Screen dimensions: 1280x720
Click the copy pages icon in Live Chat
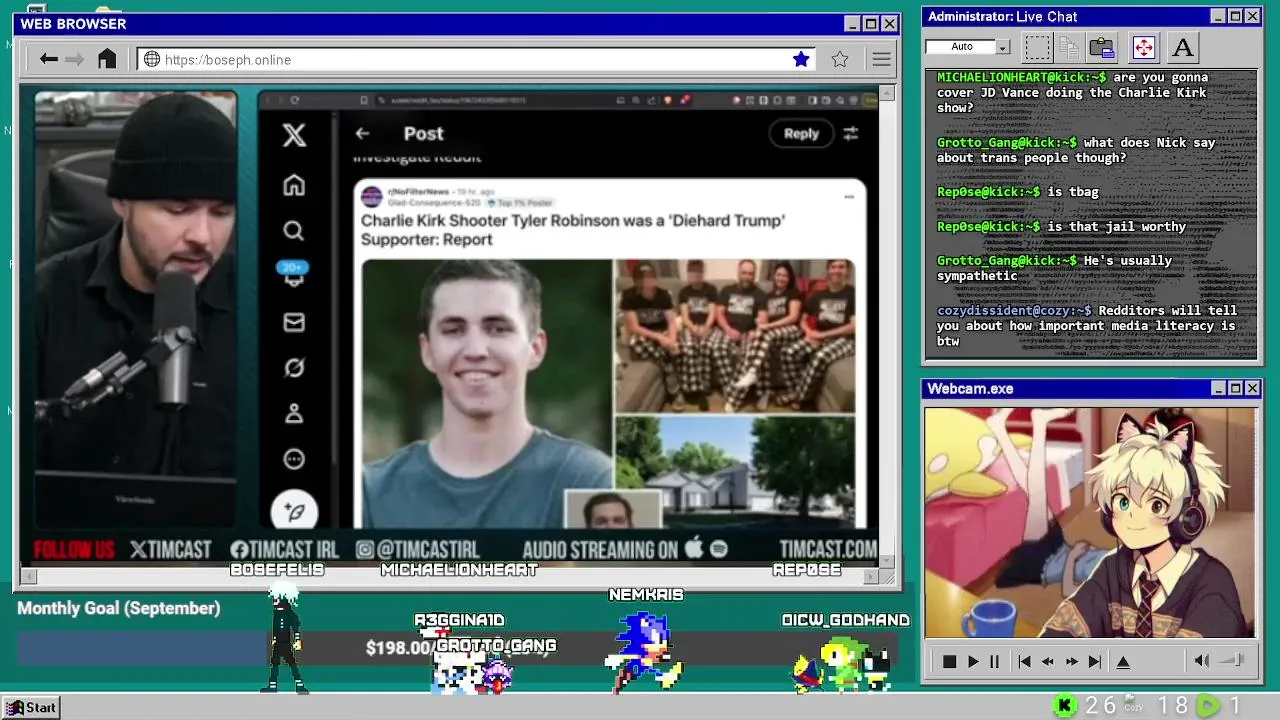click(x=1069, y=47)
